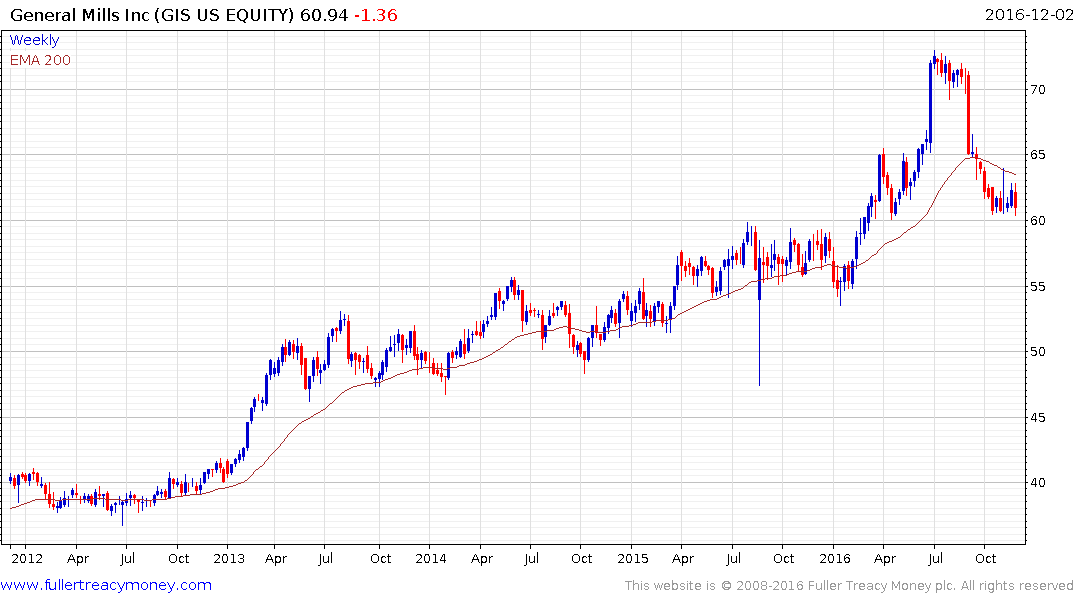The image size is (1075, 600).
Task: Click the 'EMA 200' indicator label
Action: (x=40, y=60)
